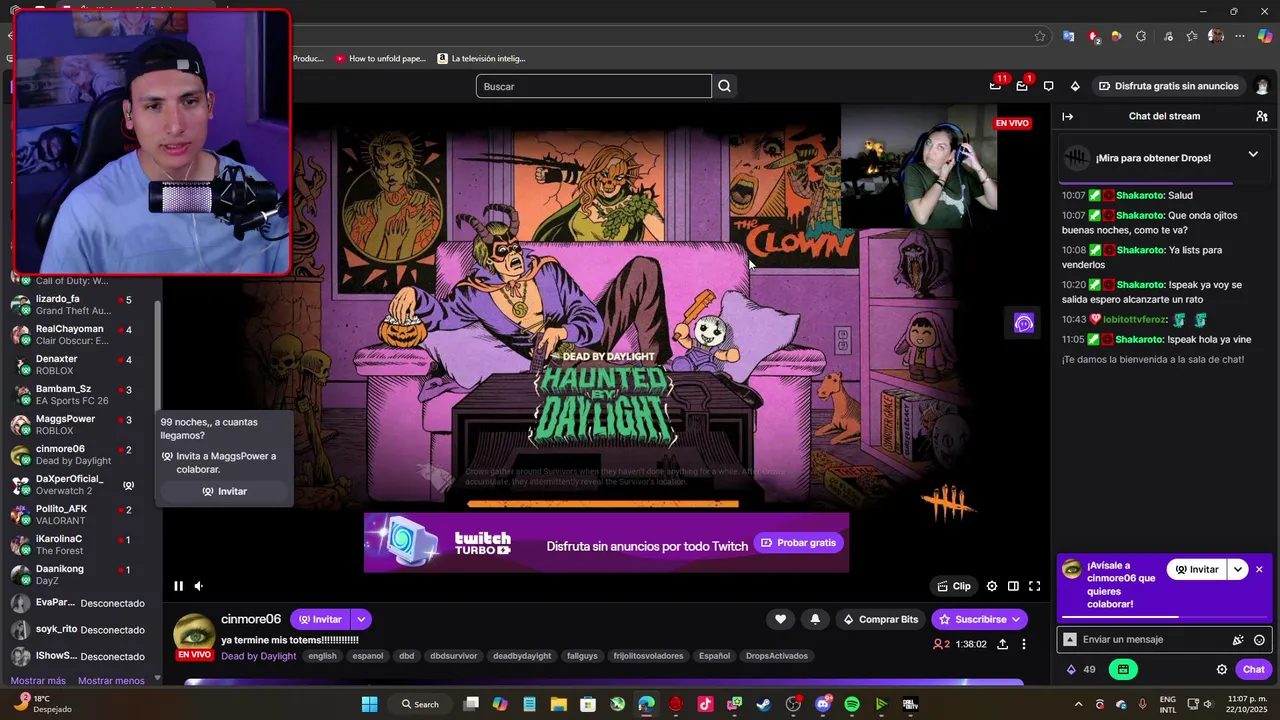Screen dimensions: 1280x720
Task: Click the shakaroto username in the Salud message
Action: pos(1140,196)
